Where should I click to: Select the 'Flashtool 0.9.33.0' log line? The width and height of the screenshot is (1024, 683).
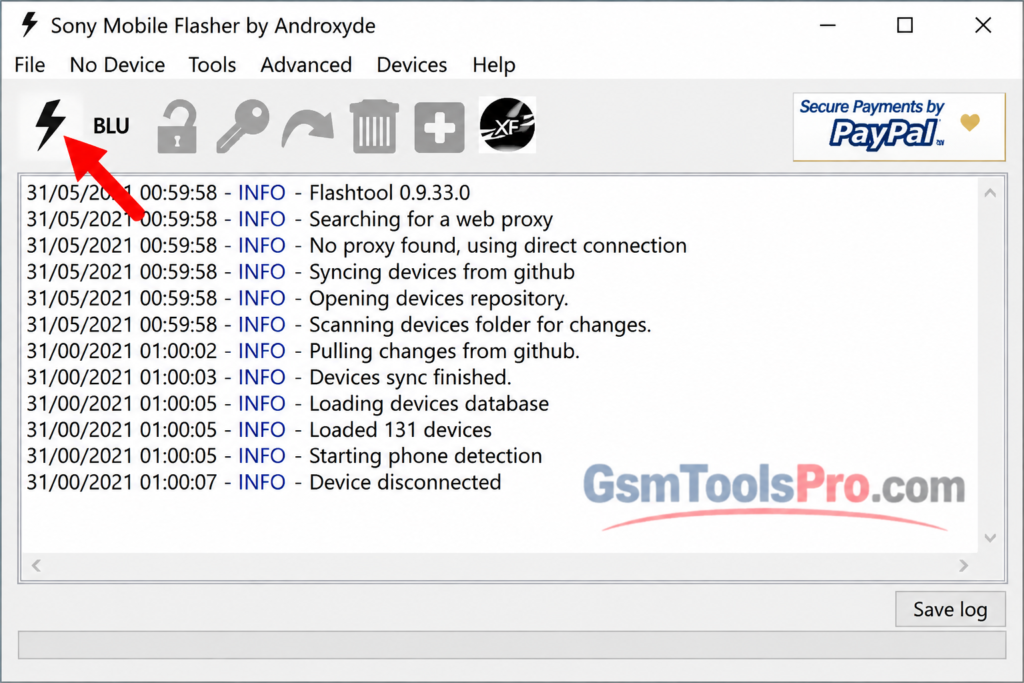[248, 193]
